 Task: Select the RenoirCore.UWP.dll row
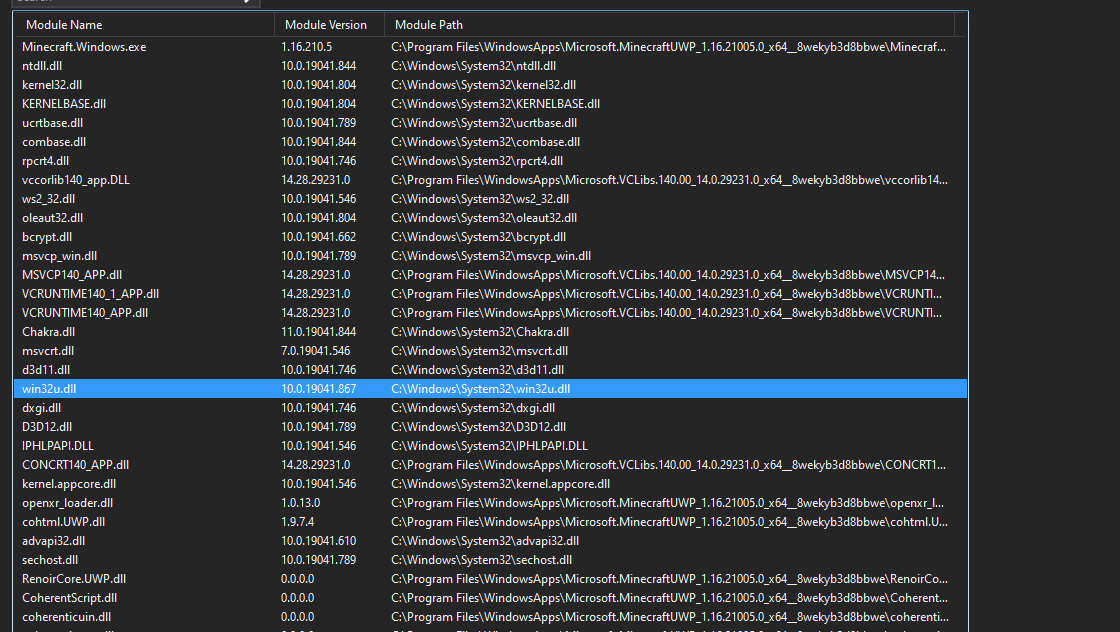pos(74,579)
